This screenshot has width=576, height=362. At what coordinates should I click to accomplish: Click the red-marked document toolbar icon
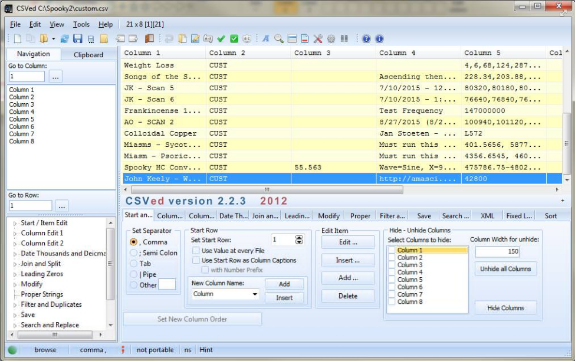[x=305, y=39]
